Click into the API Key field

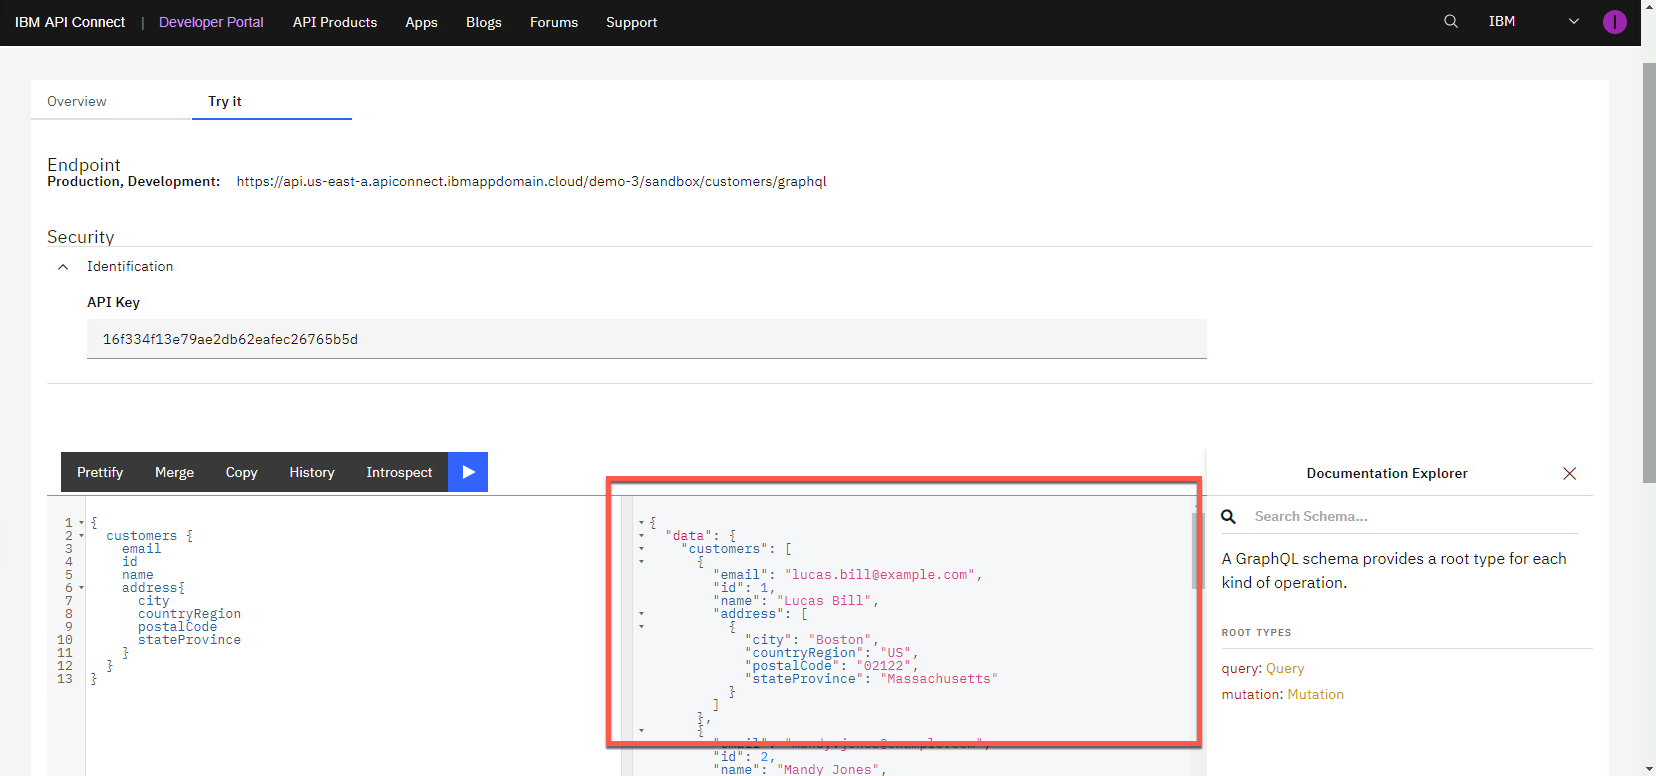tap(646, 340)
